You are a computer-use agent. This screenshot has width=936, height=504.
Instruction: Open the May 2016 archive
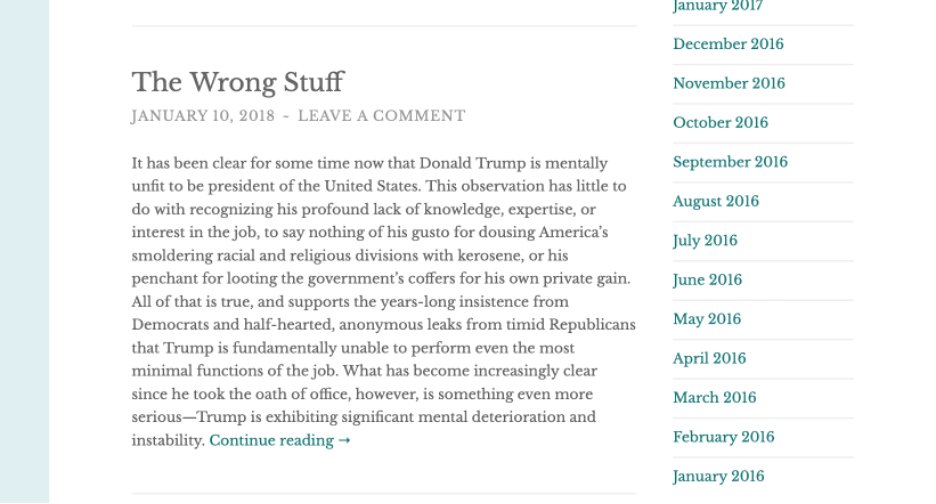[707, 319]
